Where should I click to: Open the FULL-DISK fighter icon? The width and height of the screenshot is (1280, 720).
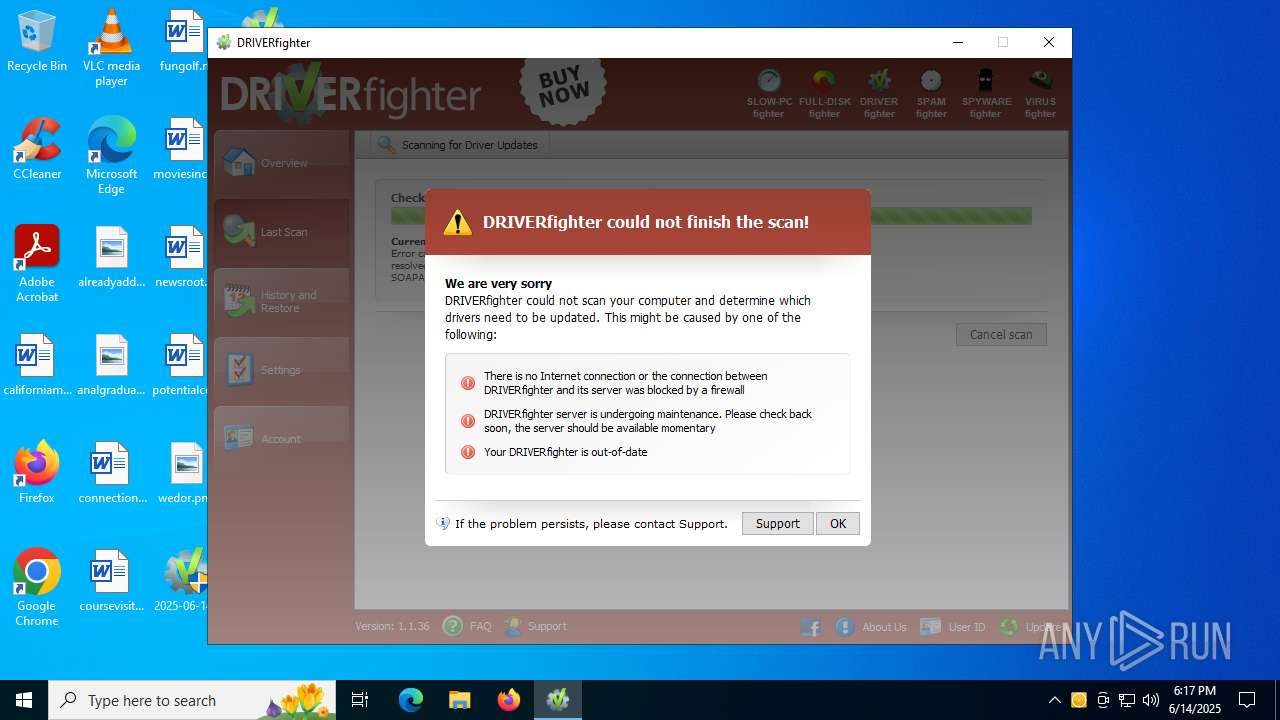point(824,94)
